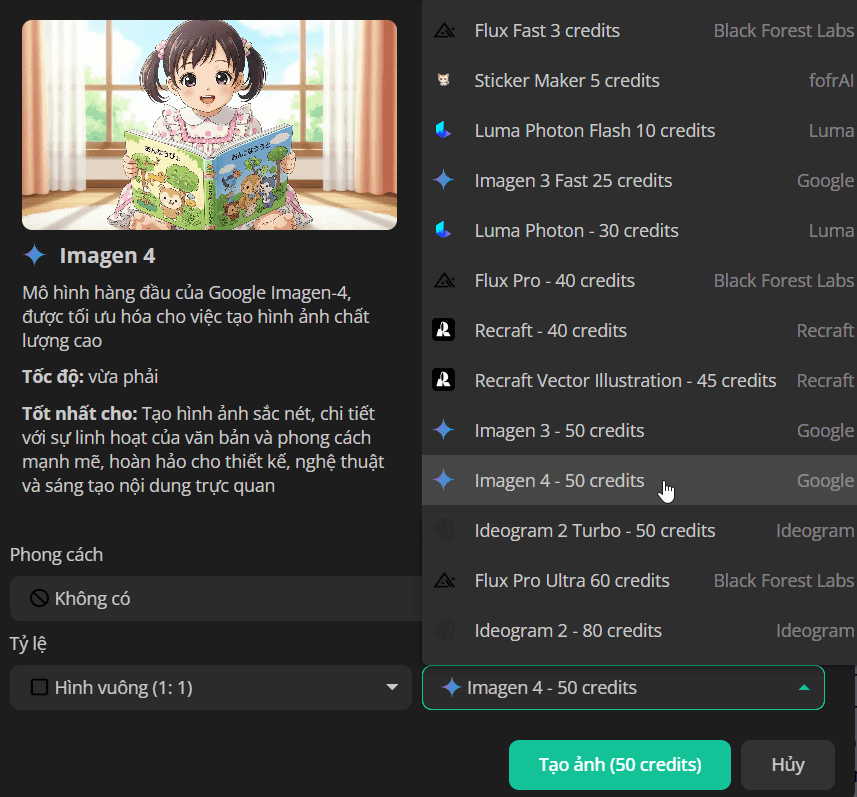Click the ratio dropdown arrow
Viewport: 857px width, 797px height.
click(392, 687)
